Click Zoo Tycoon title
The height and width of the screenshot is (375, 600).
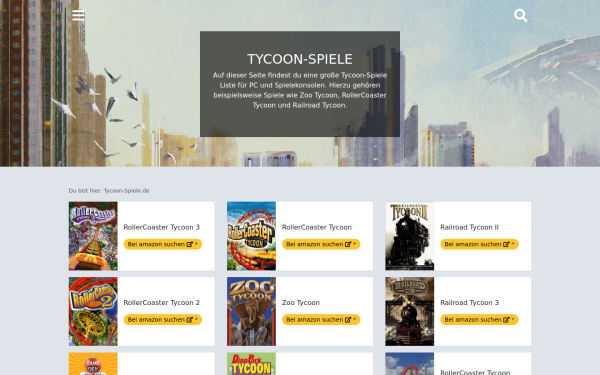click(301, 303)
